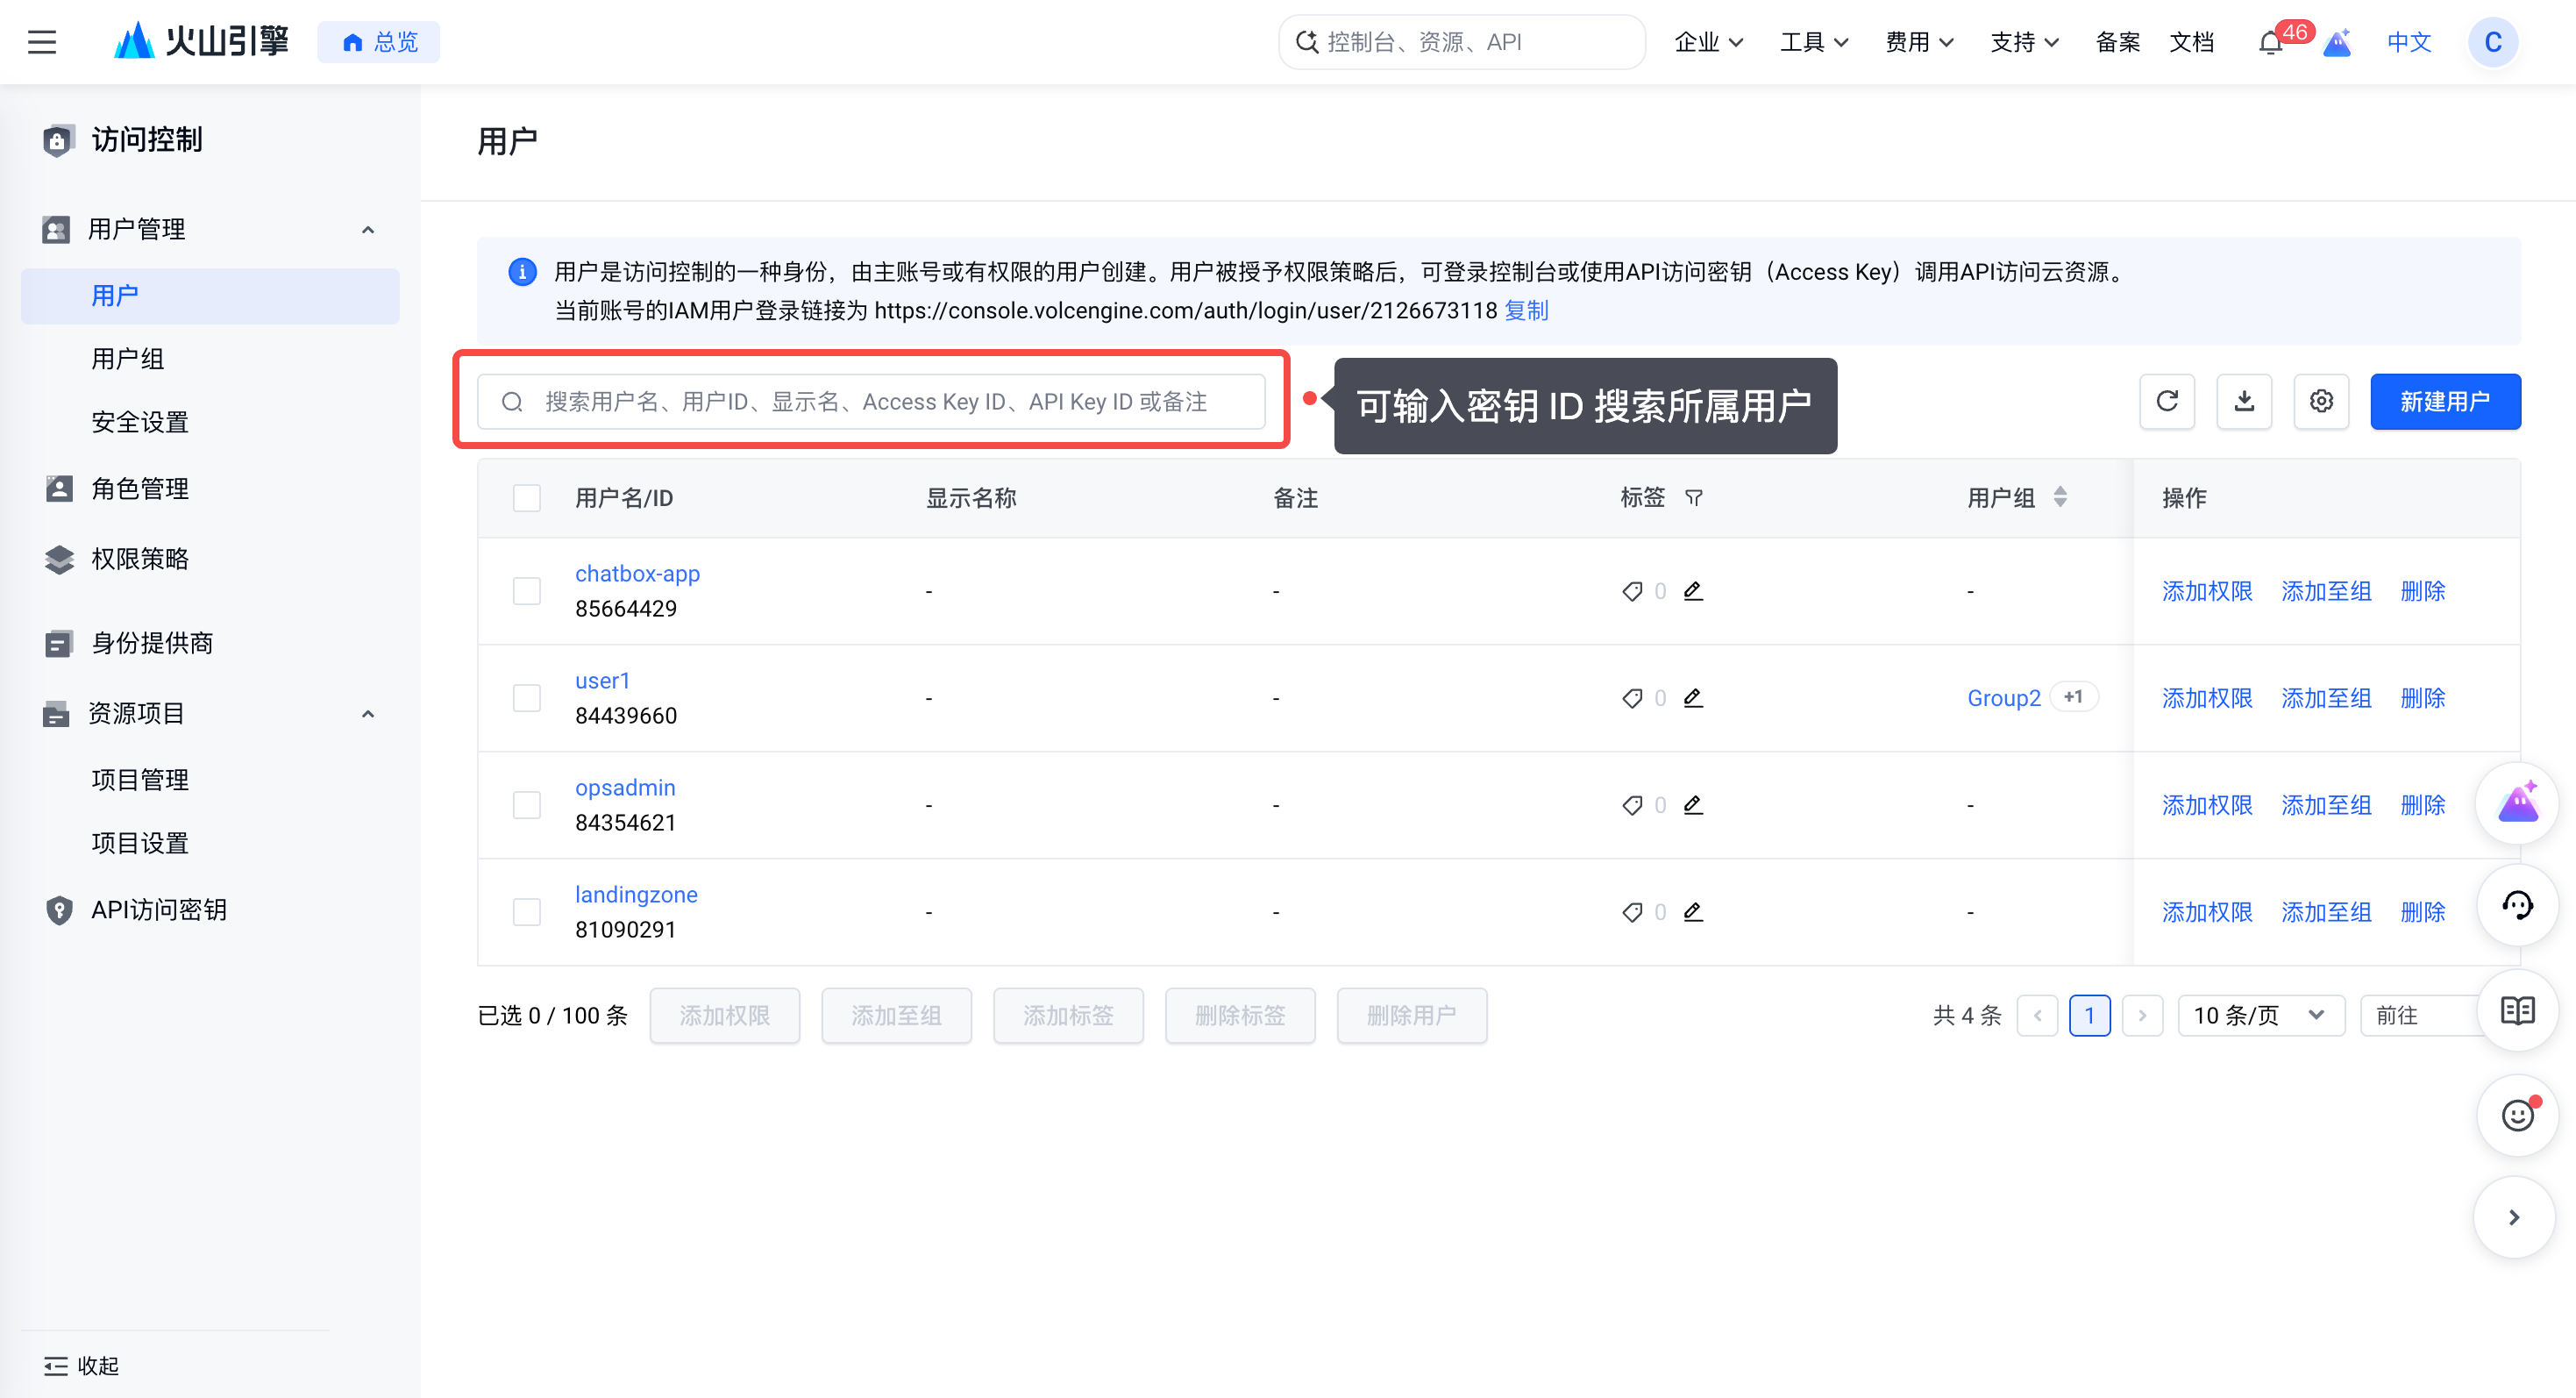Open the 费用 dropdown menu
This screenshot has width=2576, height=1398.
tap(1919, 42)
